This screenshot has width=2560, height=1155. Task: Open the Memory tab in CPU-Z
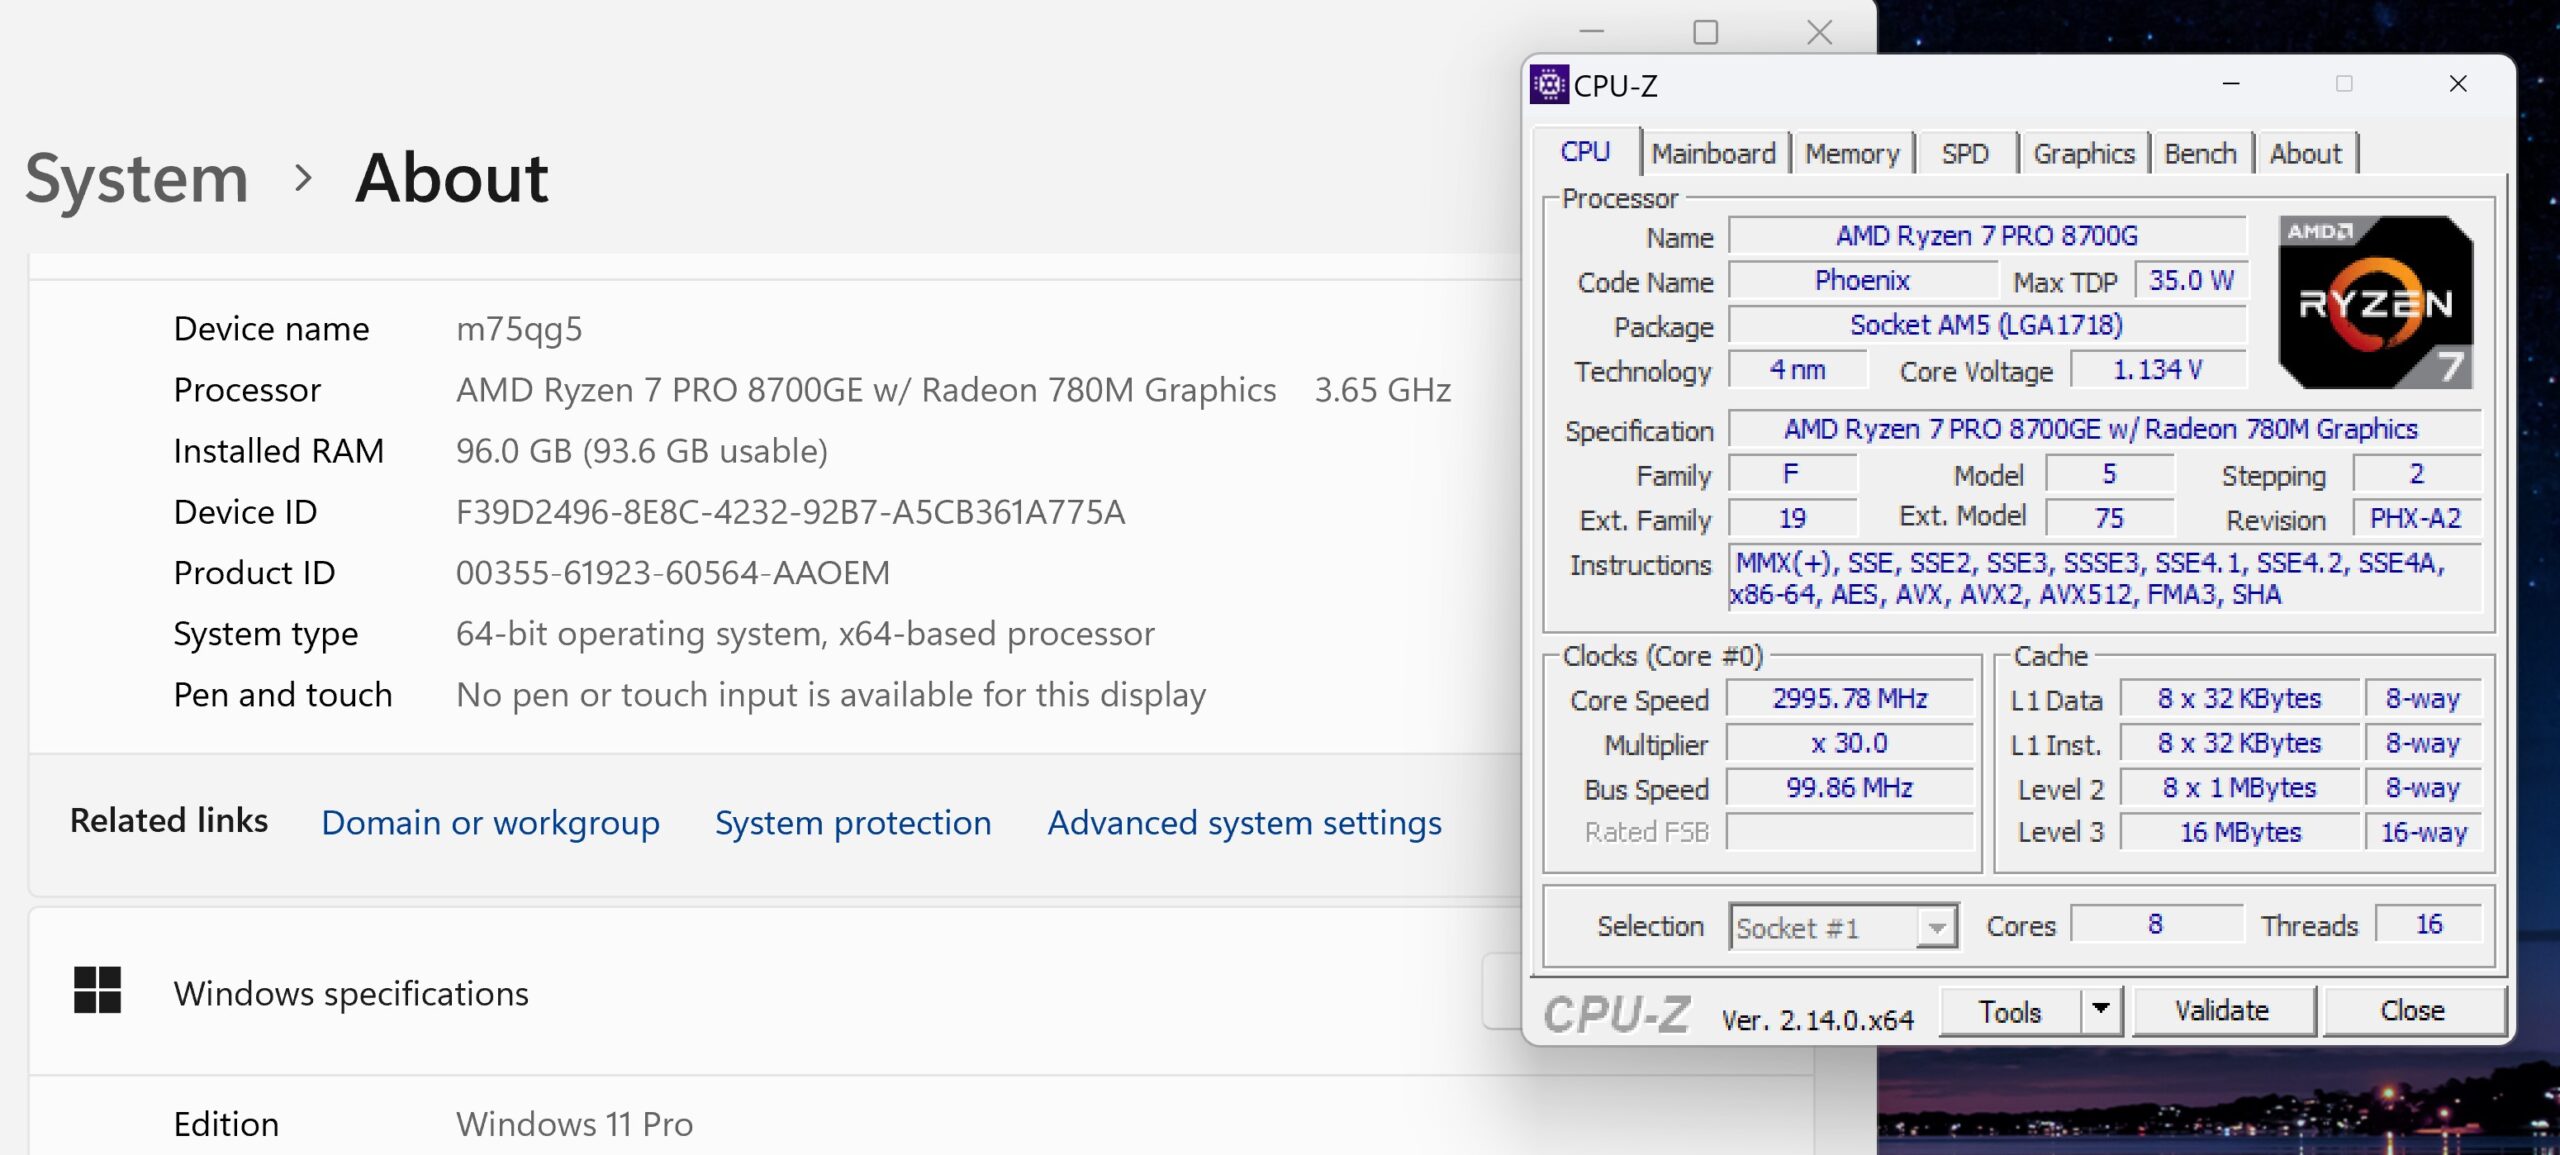1852,154
